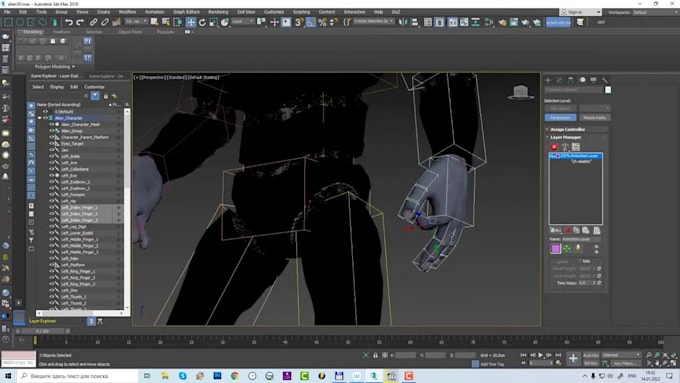Toggle visibility eye of Left_Middle_Finger_2
Image resolution: width=680 pixels, height=383 pixels.
[51, 246]
